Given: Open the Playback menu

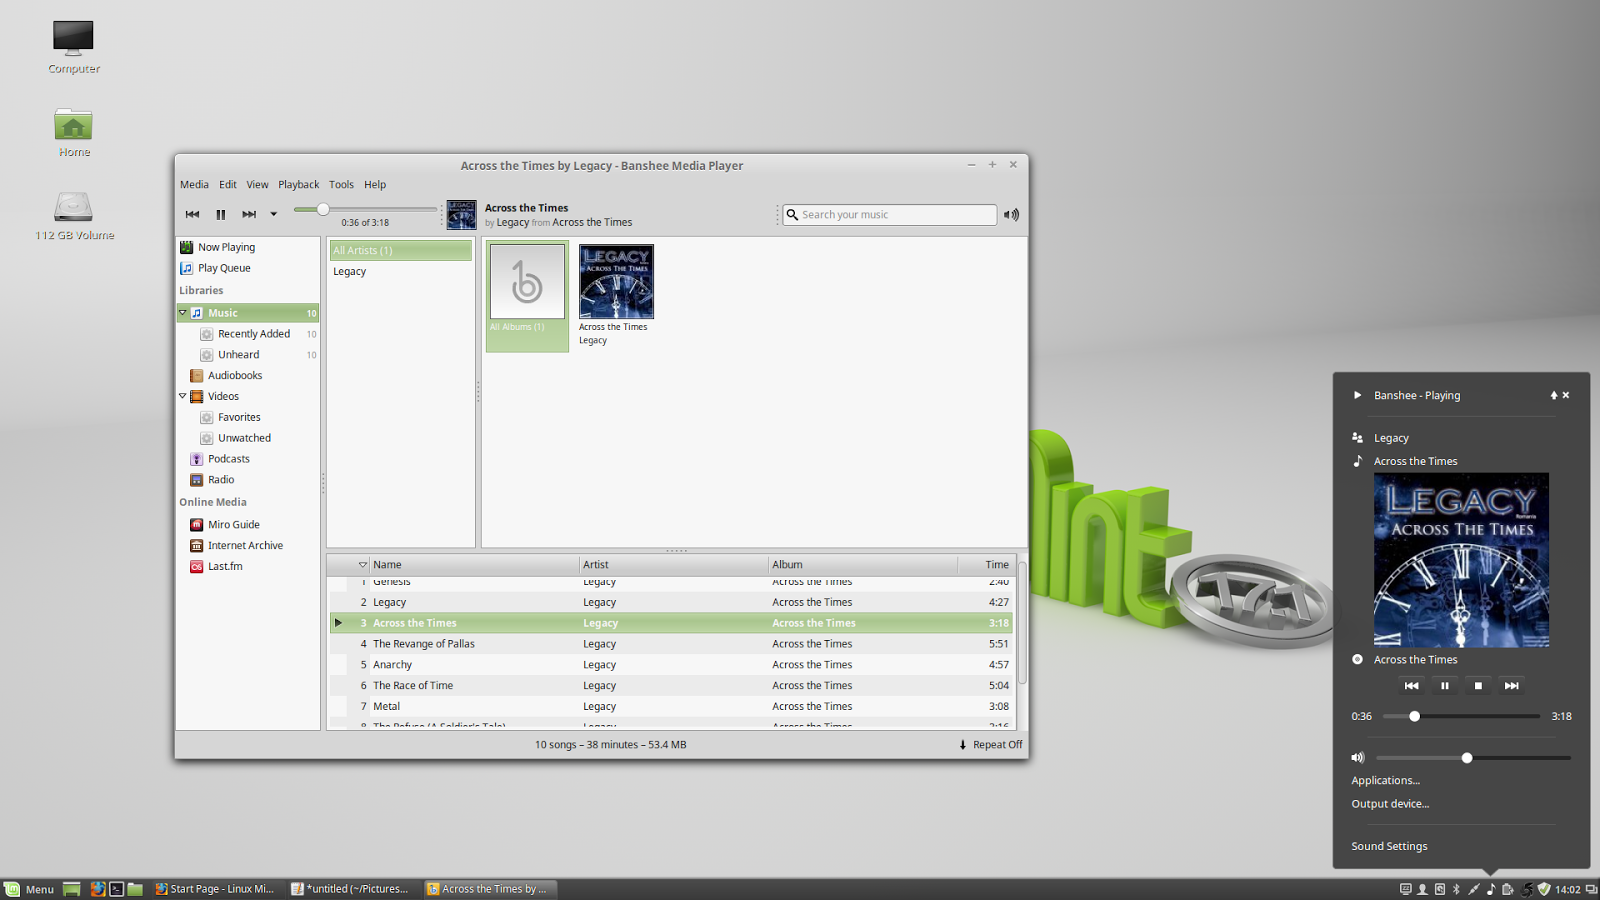Looking at the screenshot, I should coord(298,184).
